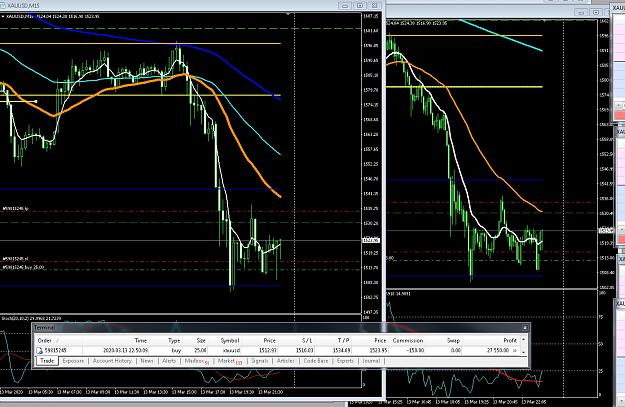Minimize the second XAUUSD chart window
The height and width of the screenshot is (407, 625).
coord(581,13)
